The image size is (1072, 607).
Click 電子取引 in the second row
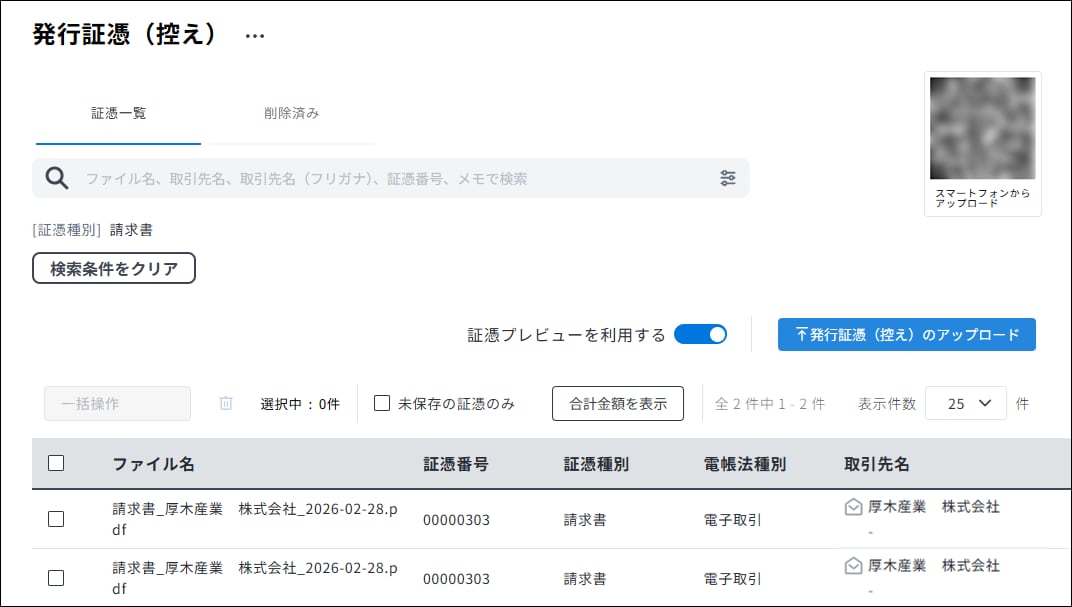pos(732,579)
